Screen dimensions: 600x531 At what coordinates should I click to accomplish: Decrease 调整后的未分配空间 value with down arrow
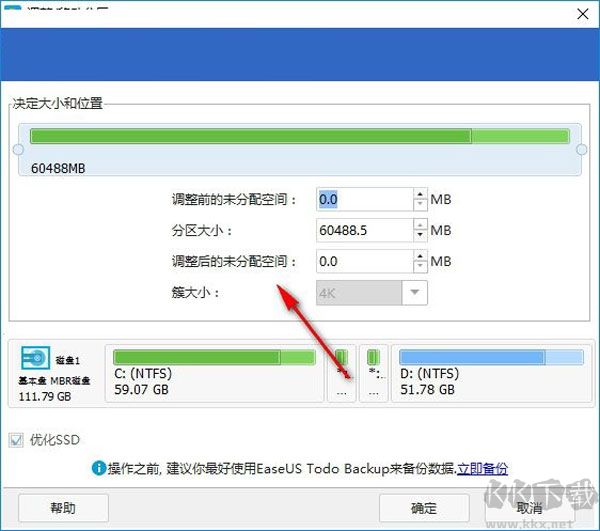coord(420,267)
